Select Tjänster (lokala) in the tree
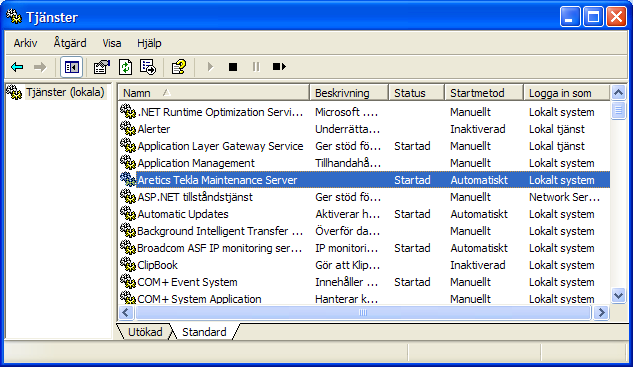The image size is (633, 367). pos(65,92)
